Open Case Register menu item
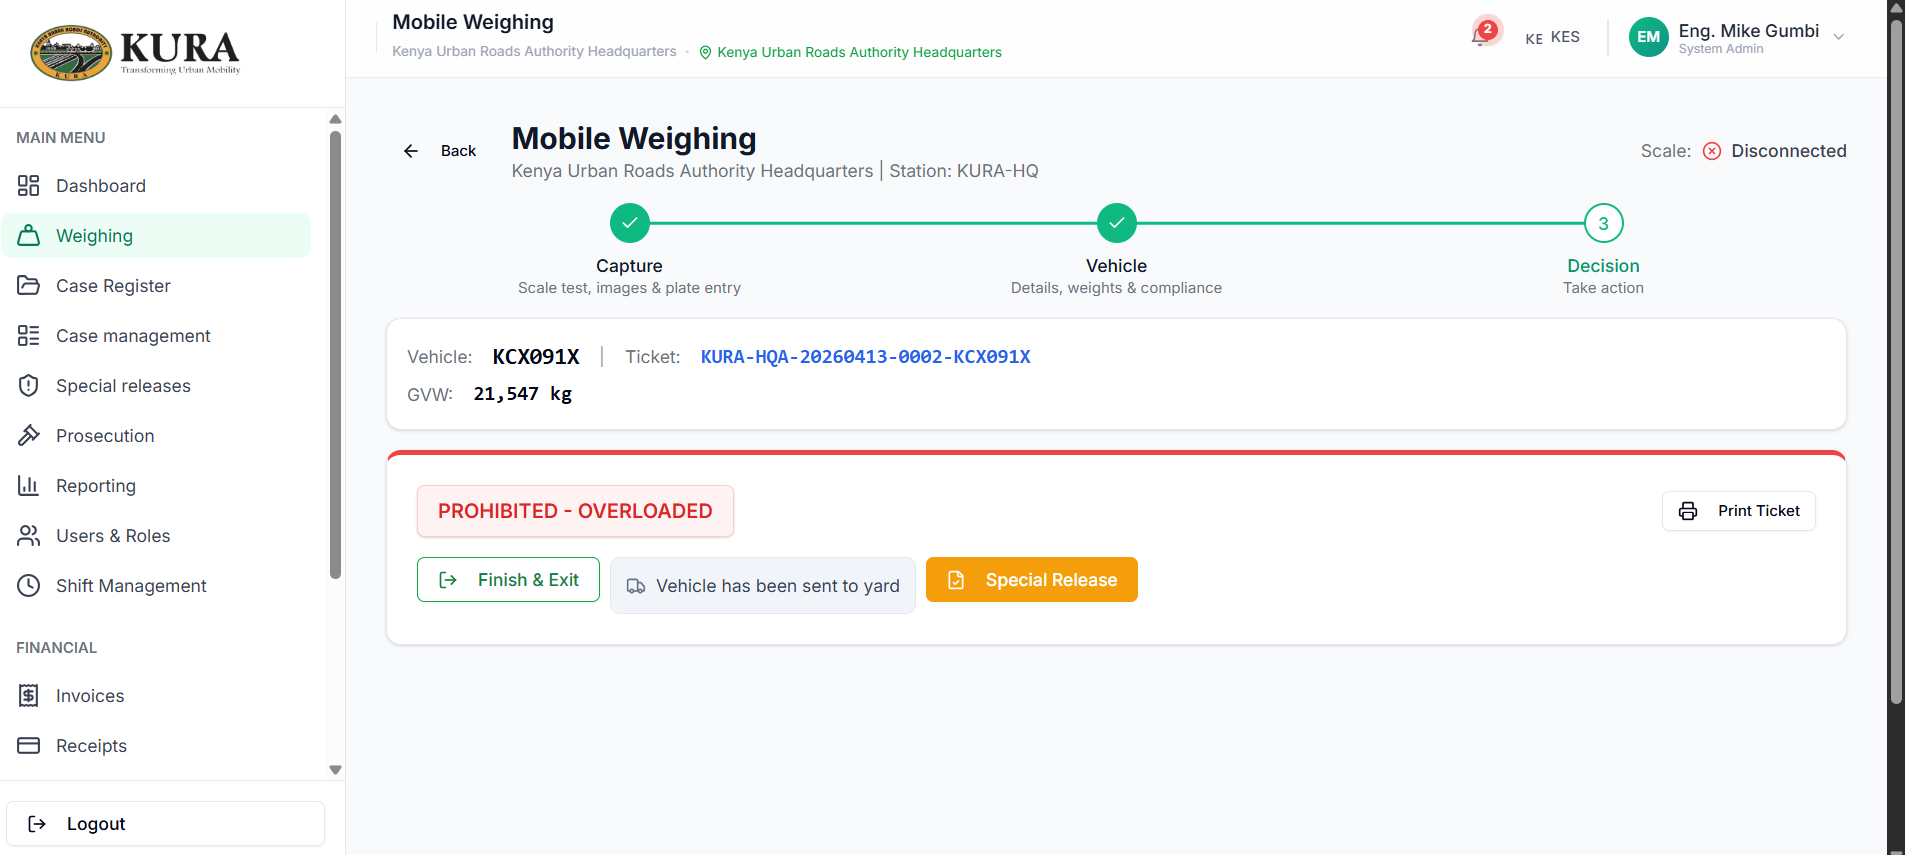The width and height of the screenshot is (1905, 855). [x=156, y=286]
